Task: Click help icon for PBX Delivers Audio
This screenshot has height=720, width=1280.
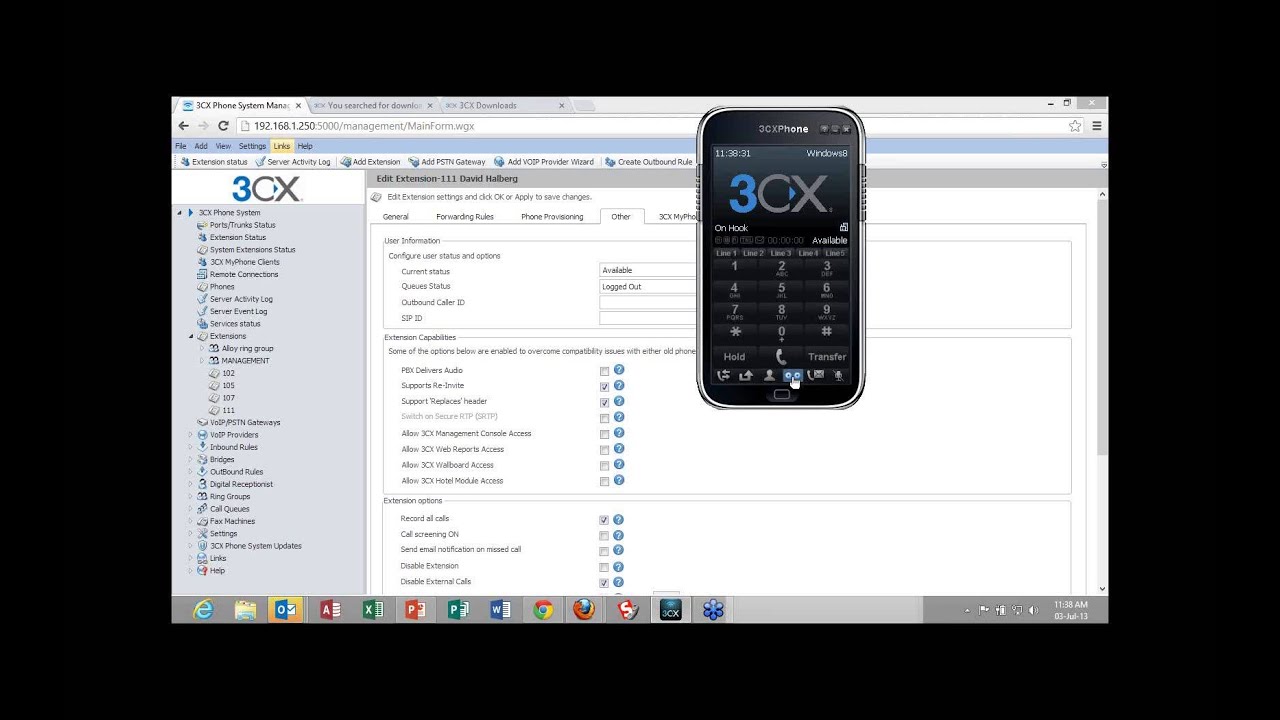Action: [619, 370]
